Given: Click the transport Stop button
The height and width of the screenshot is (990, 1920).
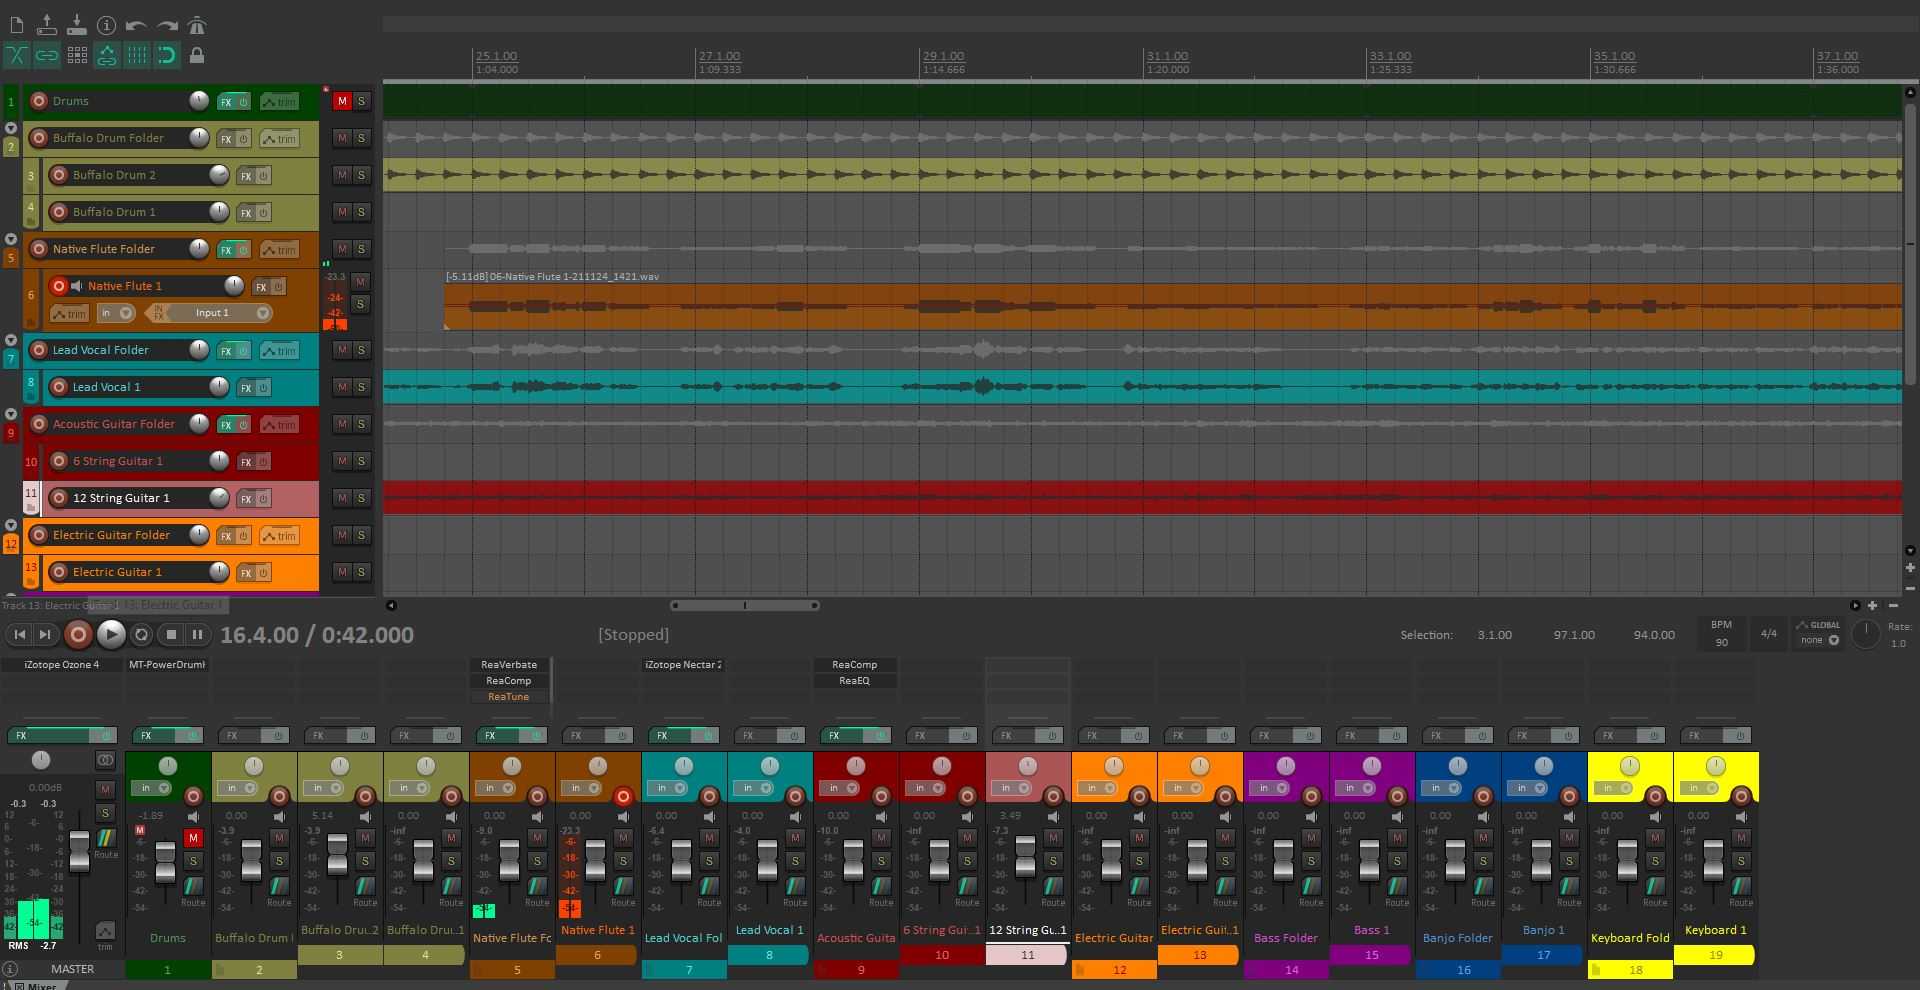Looking at the screenshot, I should [x=171, y=634].
